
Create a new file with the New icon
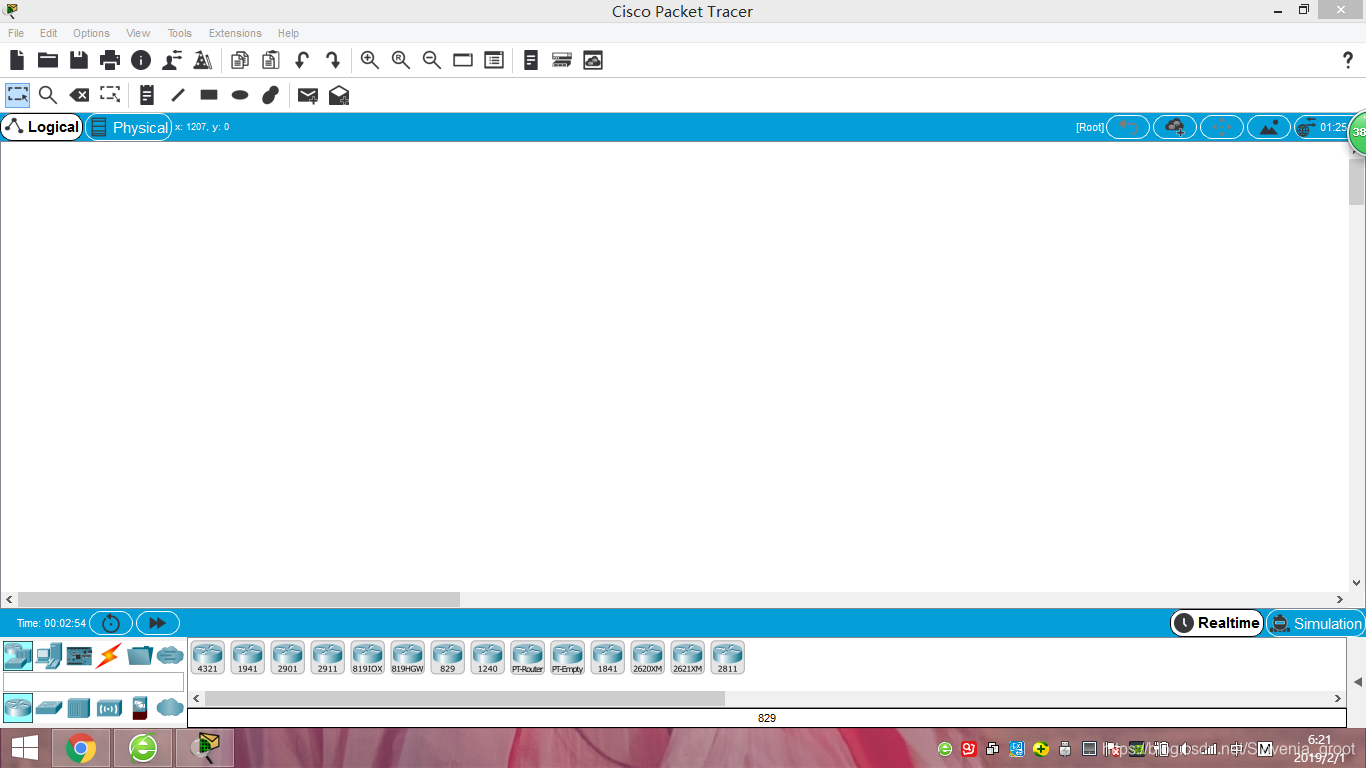click(17, 60)
